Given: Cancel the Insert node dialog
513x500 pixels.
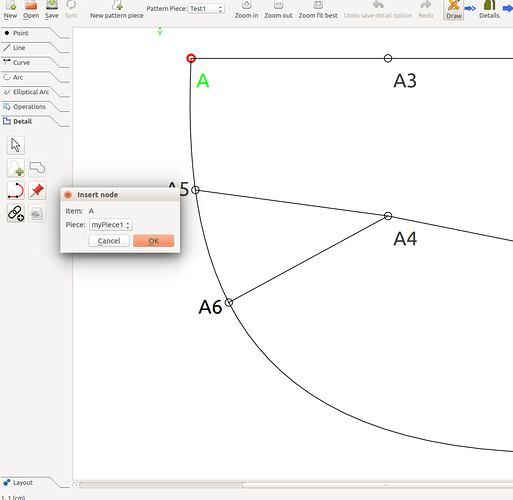Looking at the screenshot, I should (x=109, y=241).
